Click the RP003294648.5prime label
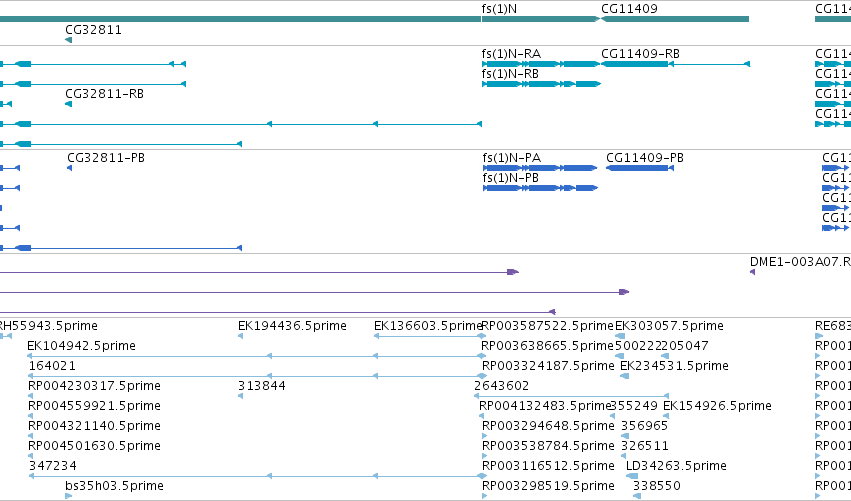The width and height of the screenshot is (851, 501). point(548,426)
